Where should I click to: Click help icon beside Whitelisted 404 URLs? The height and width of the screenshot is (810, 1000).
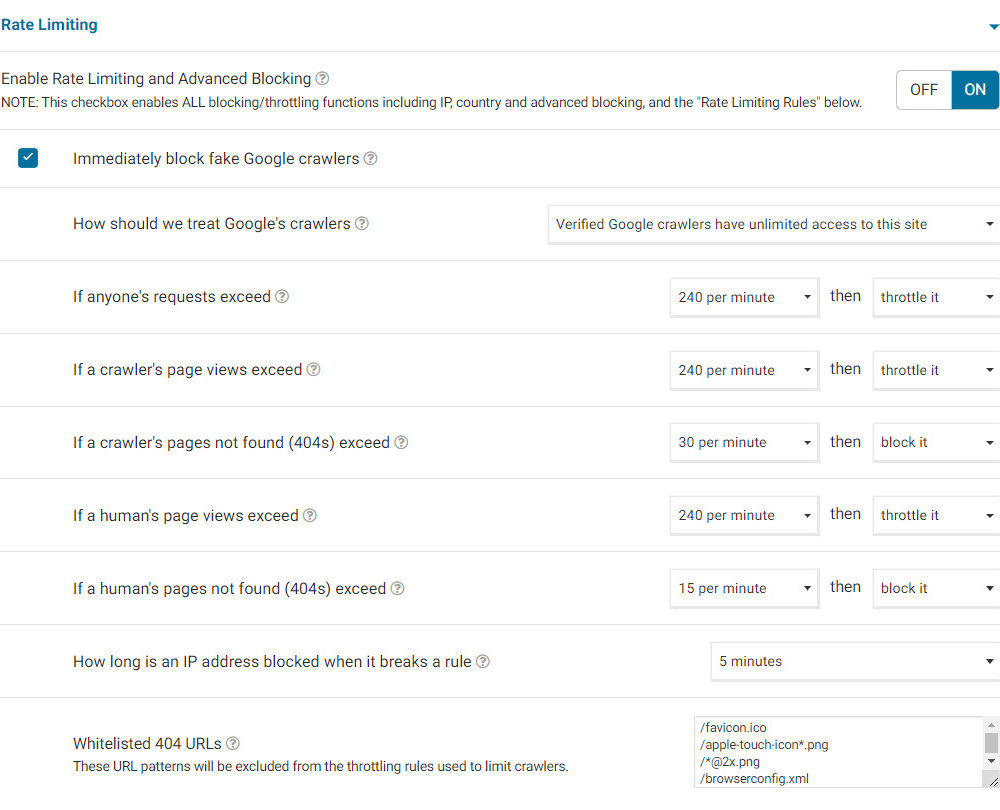tap(233, 743)
